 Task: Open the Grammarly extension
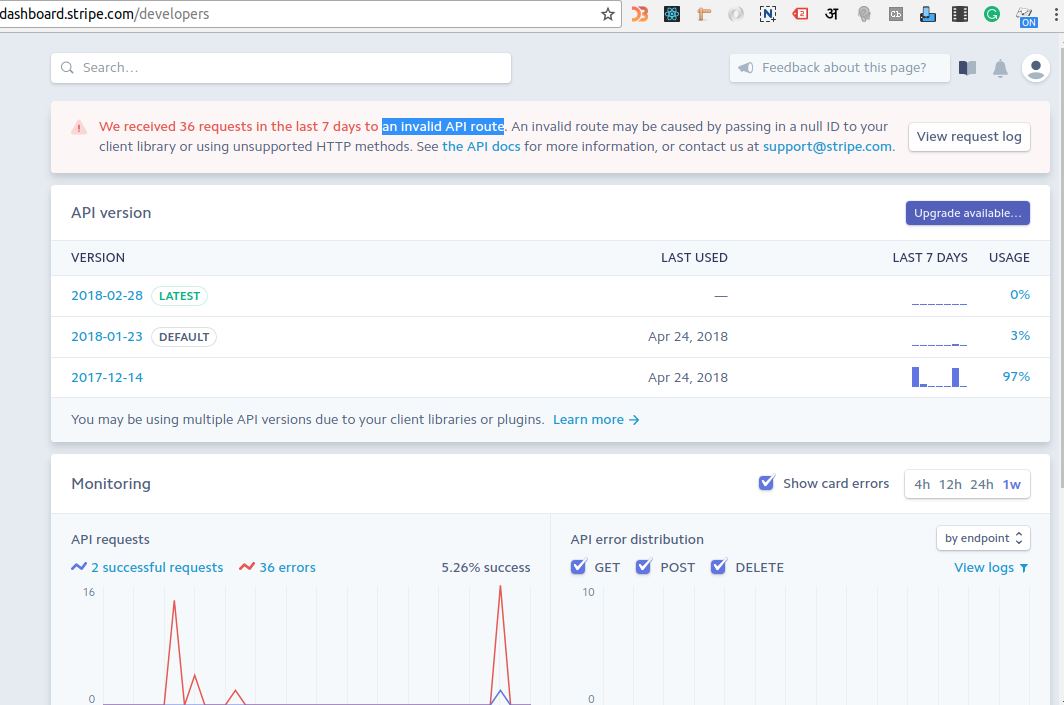point(991,14)
